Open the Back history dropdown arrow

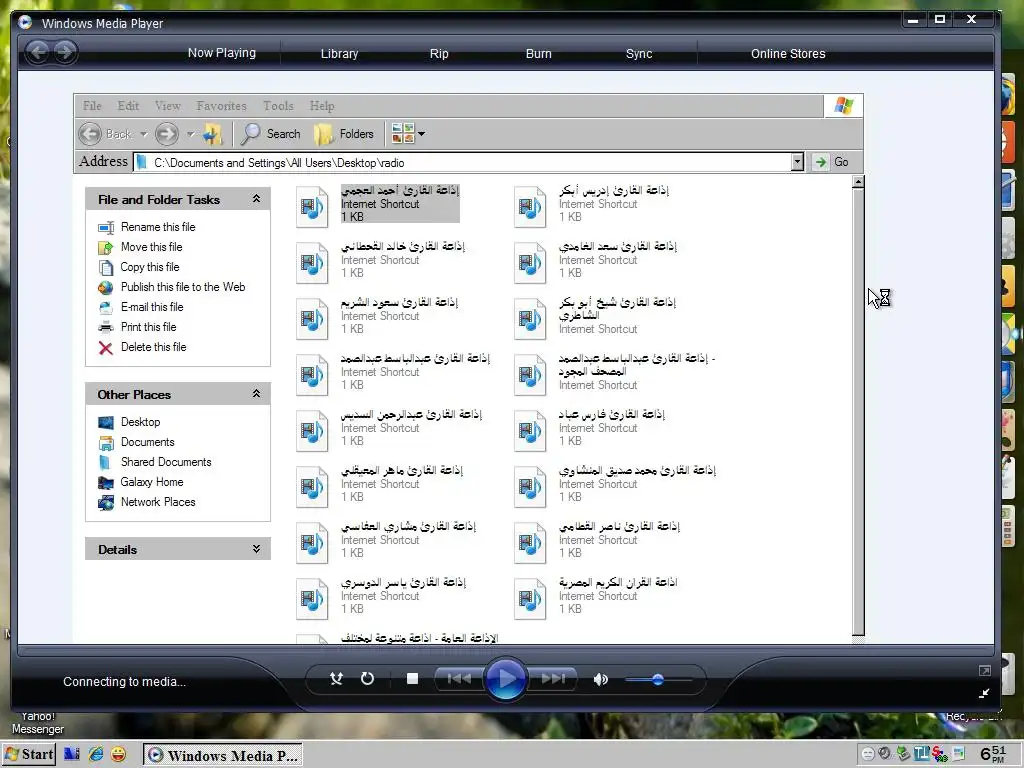pos(143,134)
